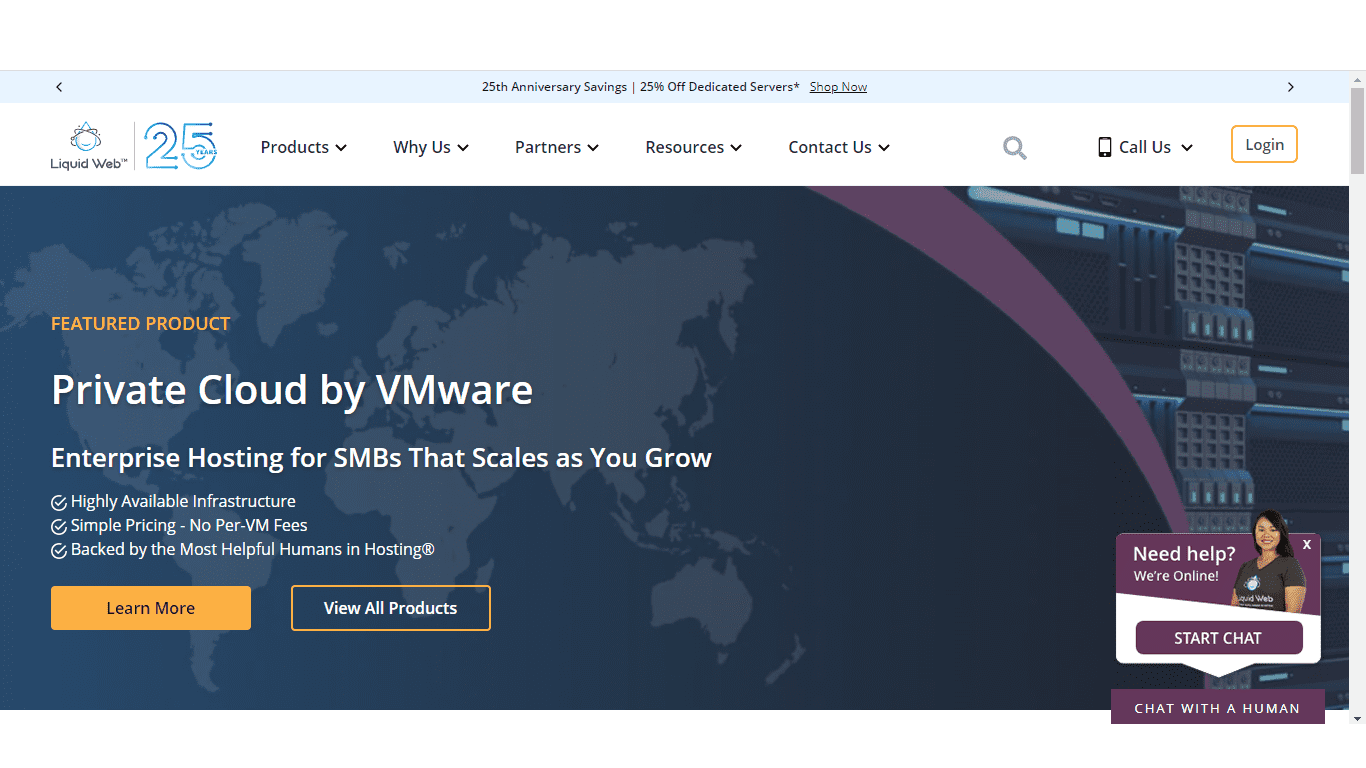This screenshot has width=1366, height=768.
Task: Open the site search magnifier icon
Action: pyautogui.click(x=1015, y=148)
